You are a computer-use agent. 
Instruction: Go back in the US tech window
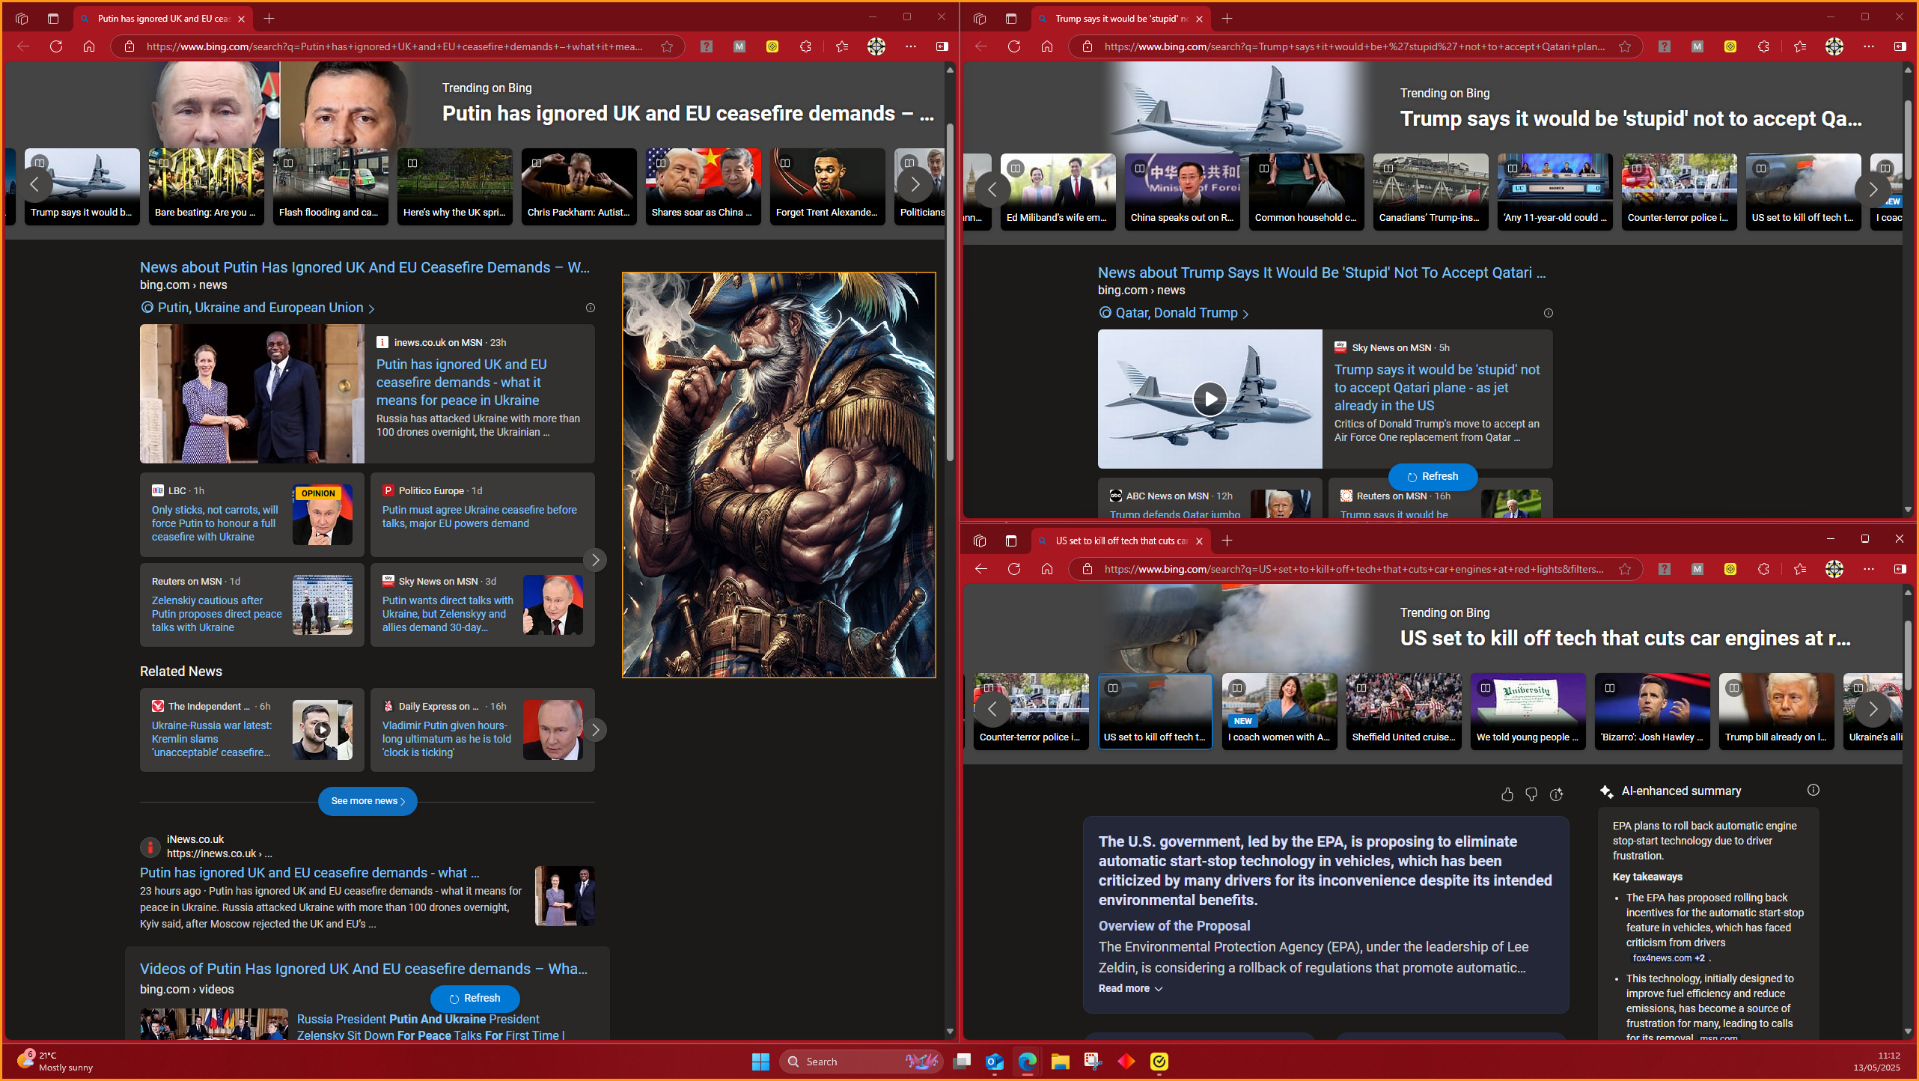pyautogui.click(x=981, y=569)
